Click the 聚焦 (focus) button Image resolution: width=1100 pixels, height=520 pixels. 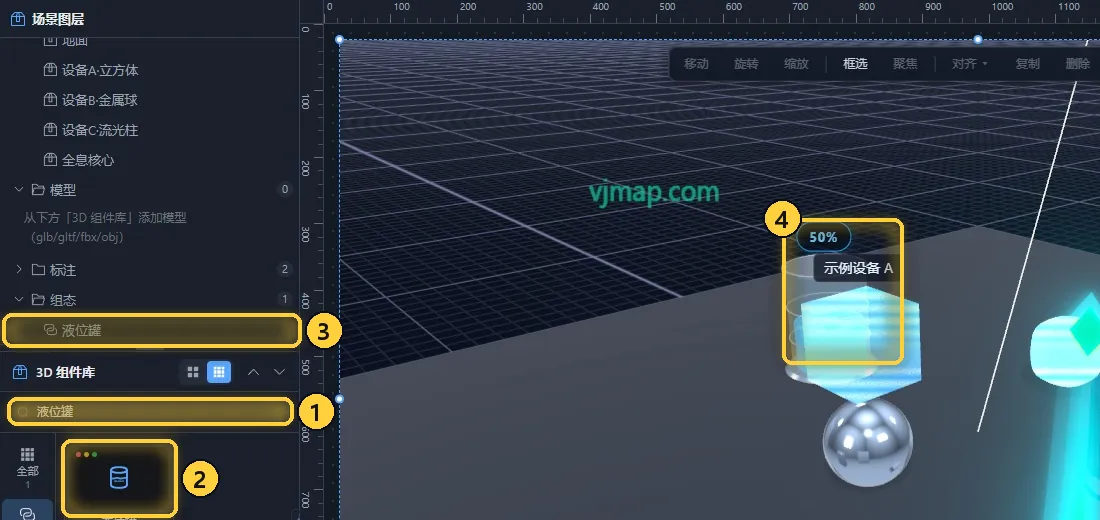tap(905, 64)
